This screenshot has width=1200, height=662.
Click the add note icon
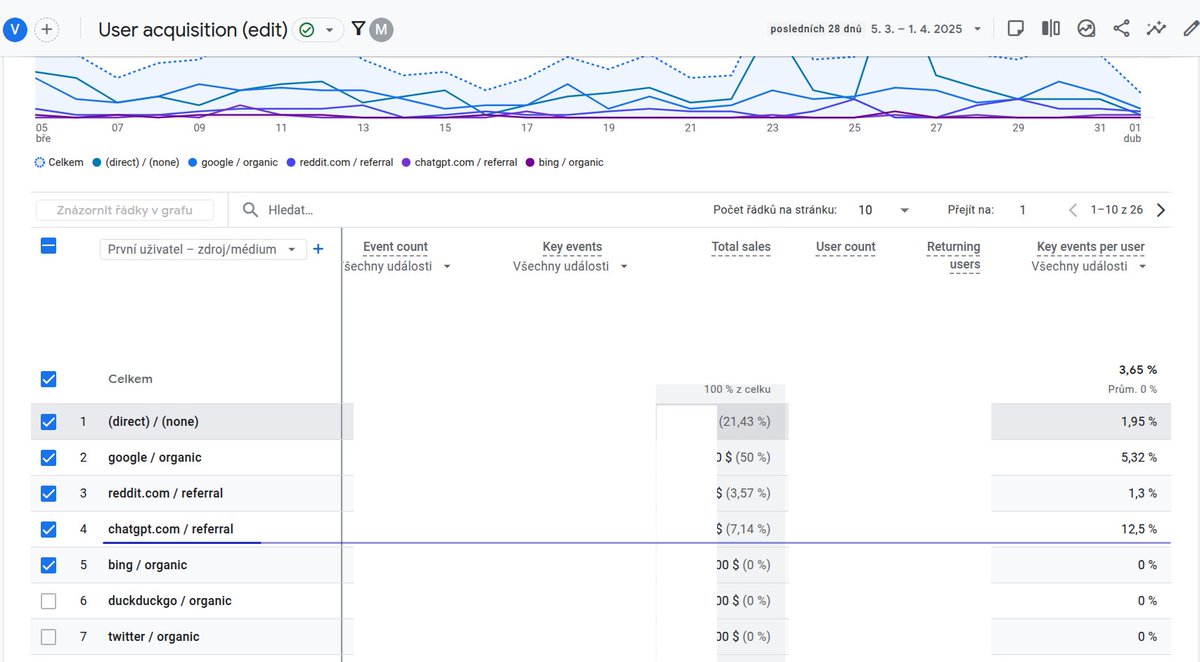point(1015,28)
